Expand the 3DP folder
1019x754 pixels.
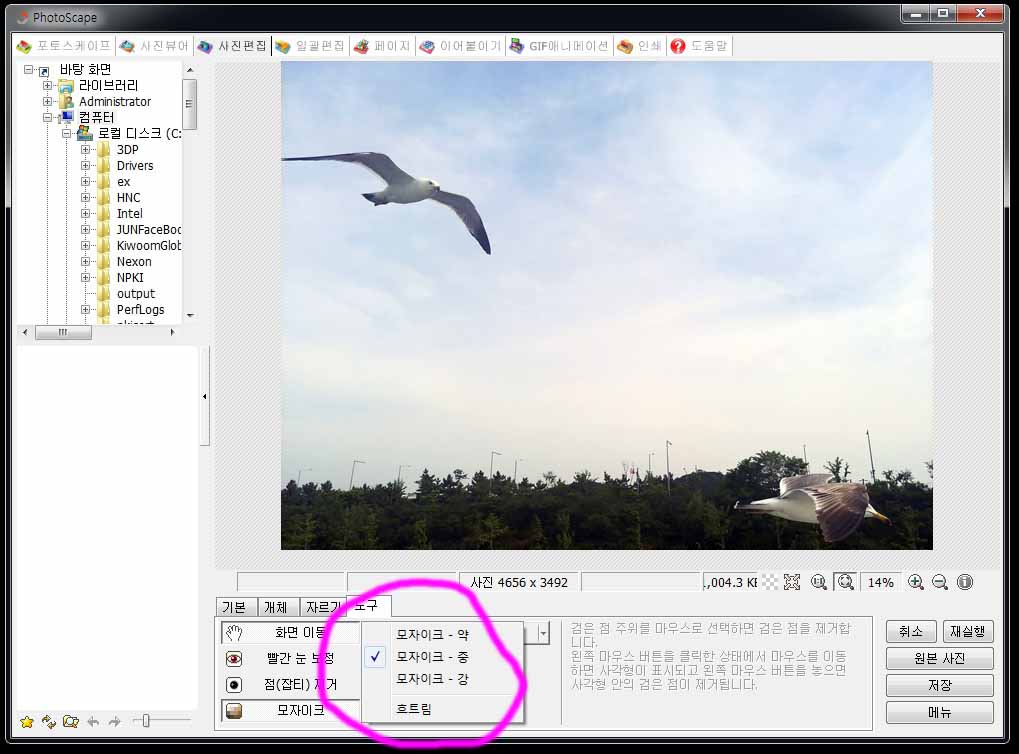(x=85, y=150)
